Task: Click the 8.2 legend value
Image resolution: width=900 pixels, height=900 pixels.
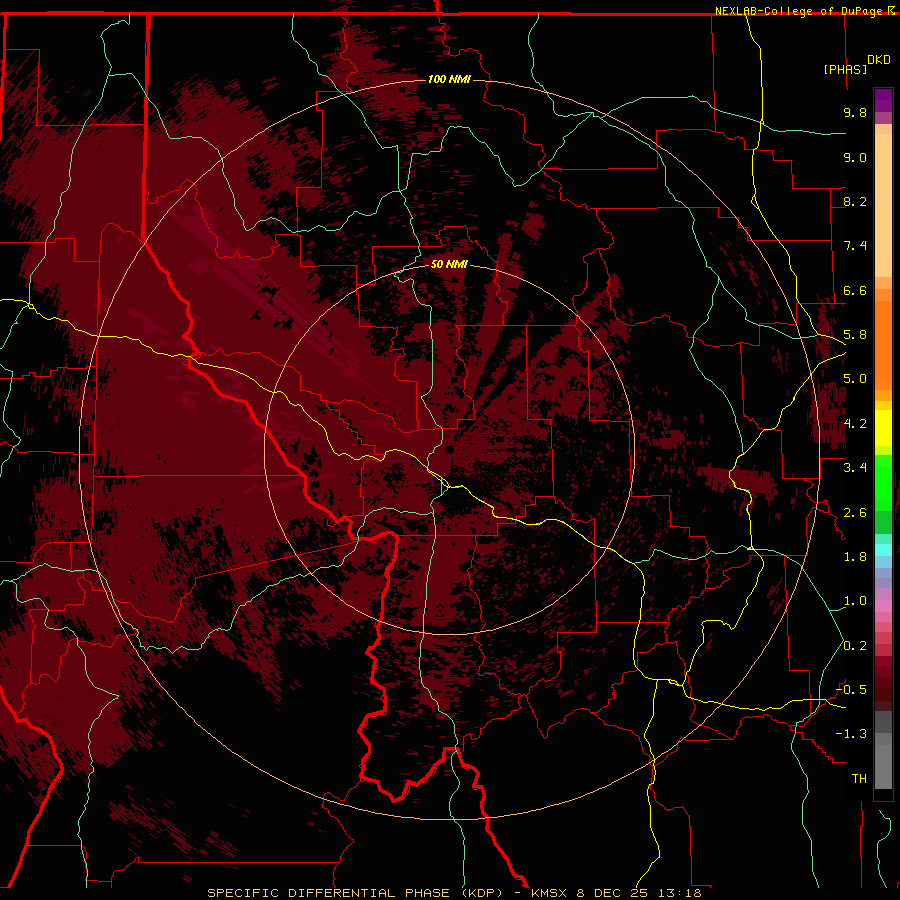Action: pyautogui.click(x=855, y=201)
